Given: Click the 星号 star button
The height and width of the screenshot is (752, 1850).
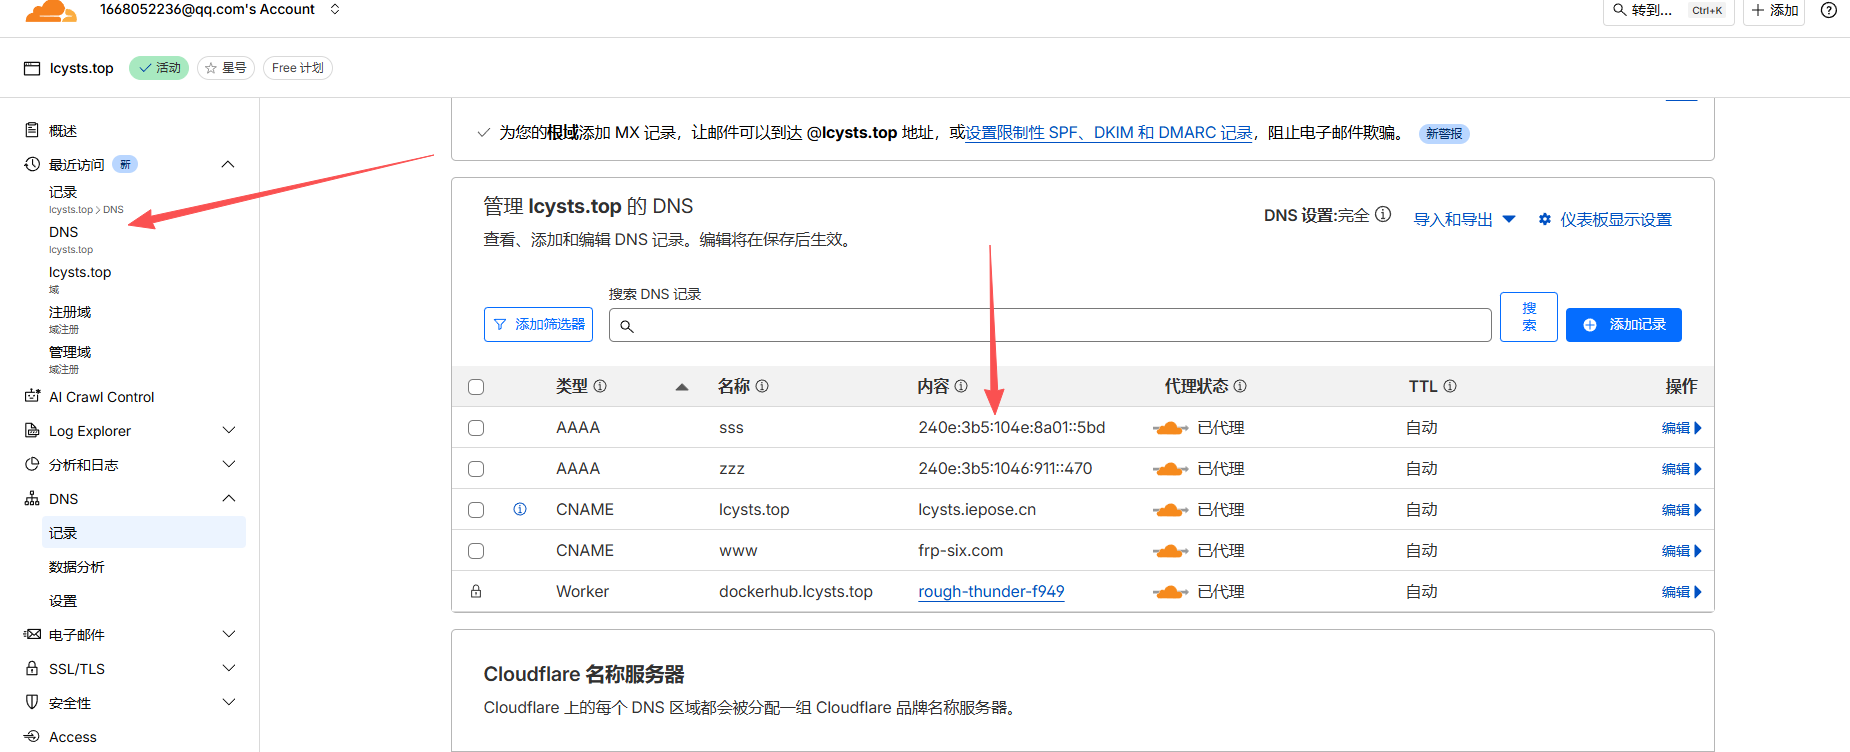Looking at the screenshot, I should [x=225, y=67].
